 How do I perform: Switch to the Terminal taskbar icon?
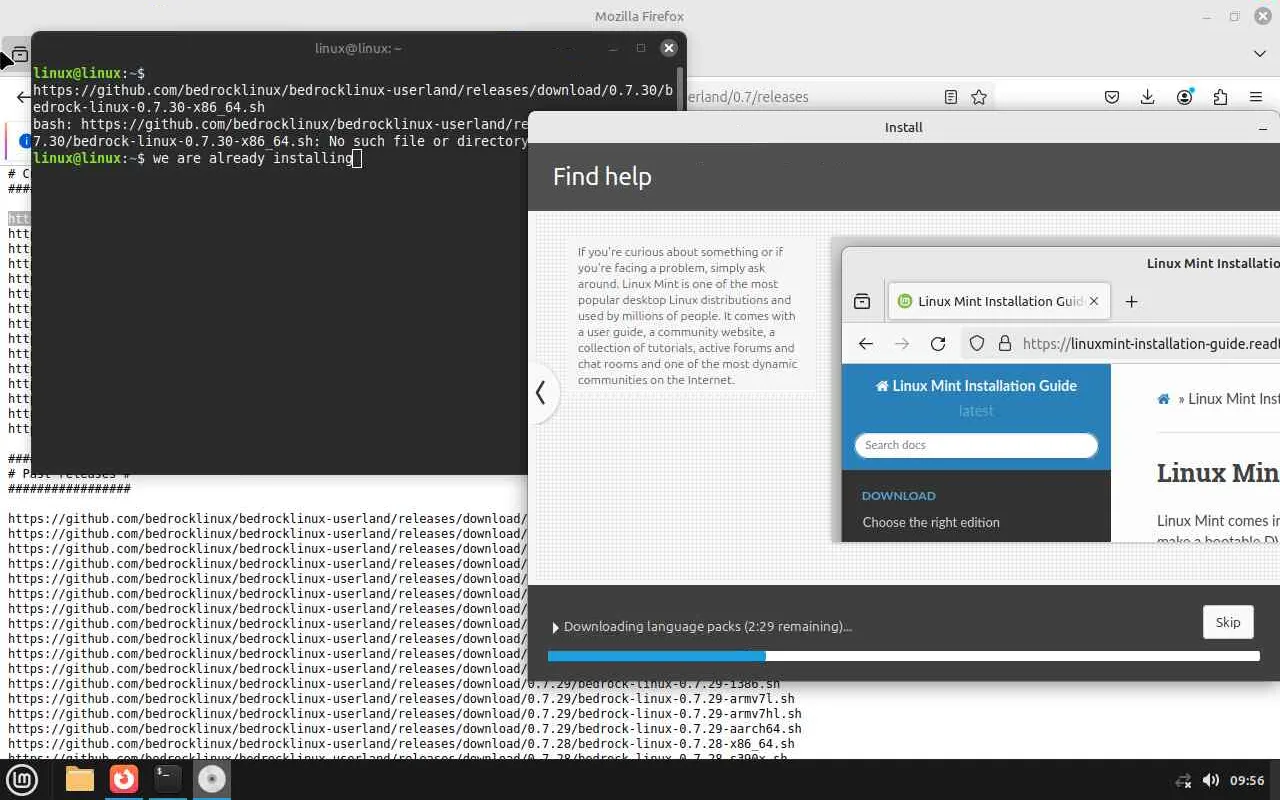[x=168, y=780]
